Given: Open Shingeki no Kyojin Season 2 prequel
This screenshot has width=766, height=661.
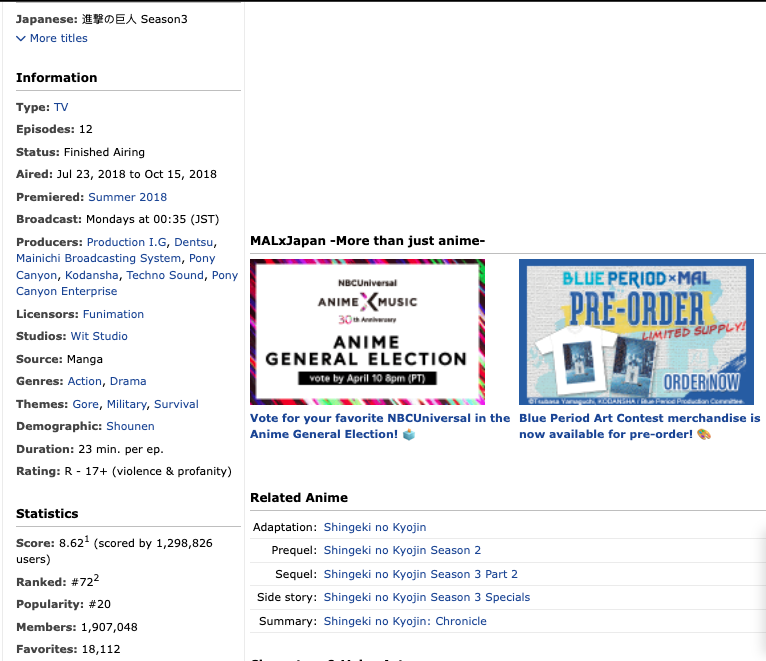Looking at the screenshot, I should tap(402, 550).
